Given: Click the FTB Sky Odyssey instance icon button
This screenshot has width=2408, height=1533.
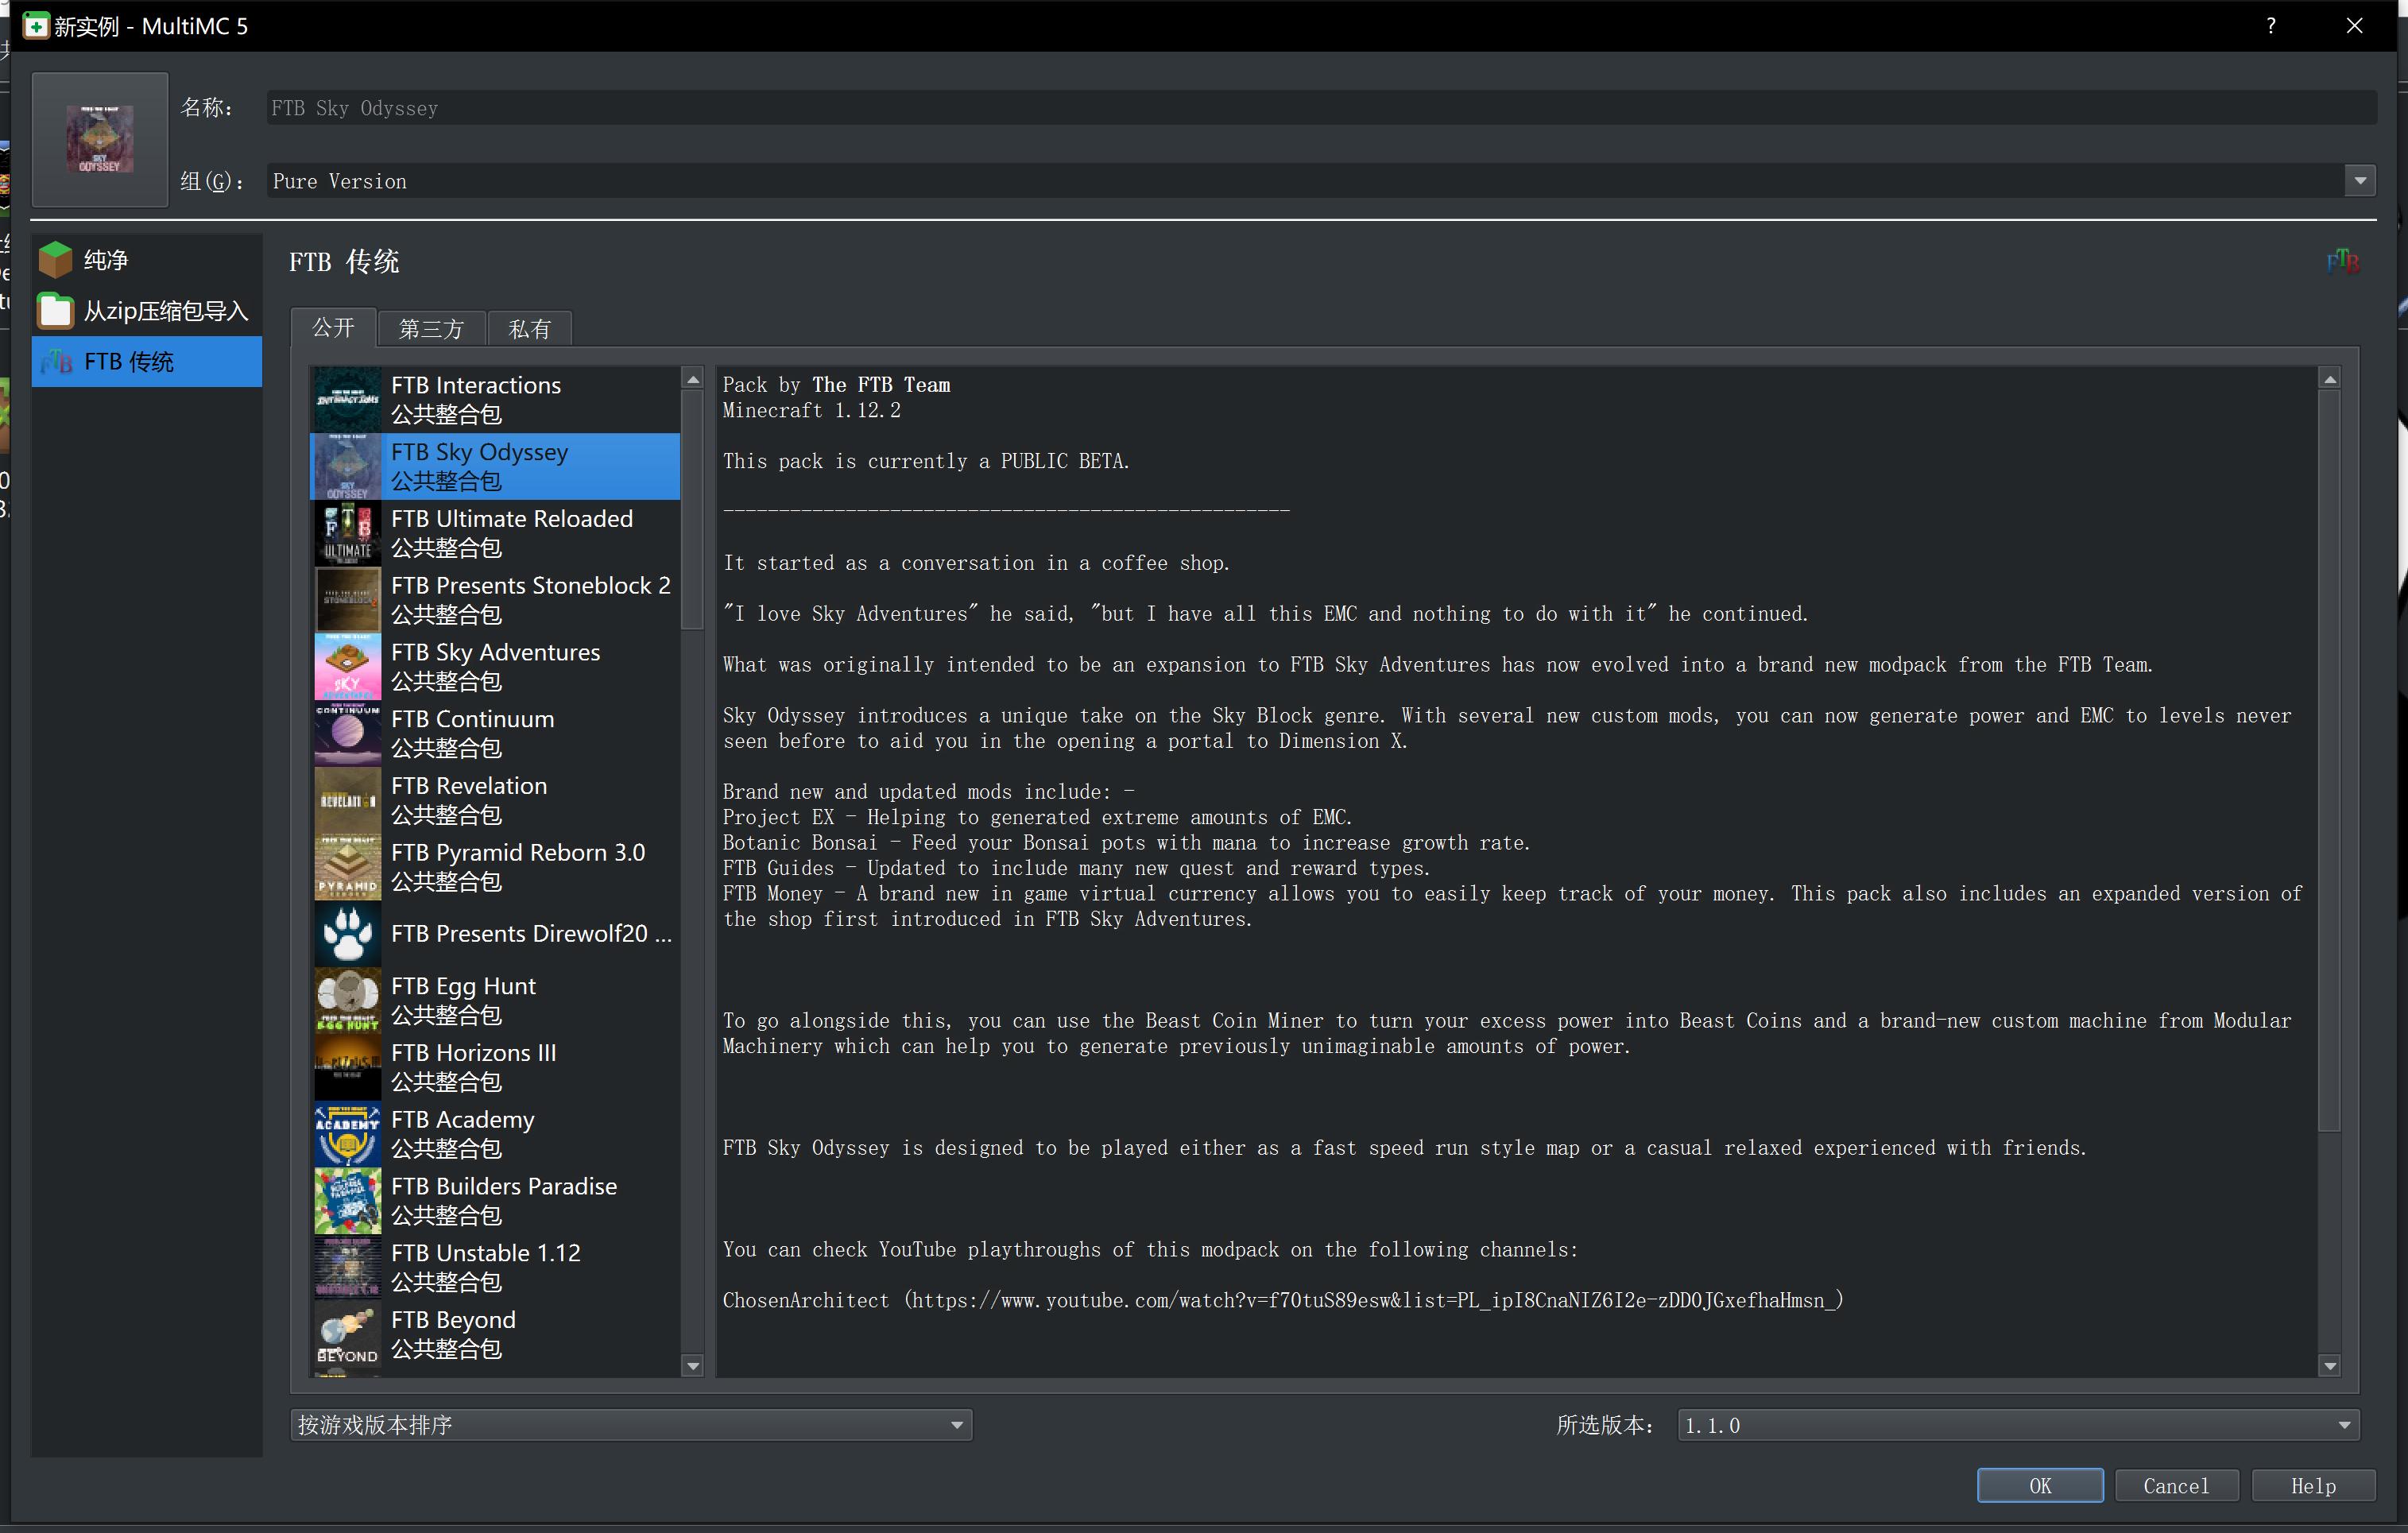Looking at the screenshot, I should [x=100, y=139].
